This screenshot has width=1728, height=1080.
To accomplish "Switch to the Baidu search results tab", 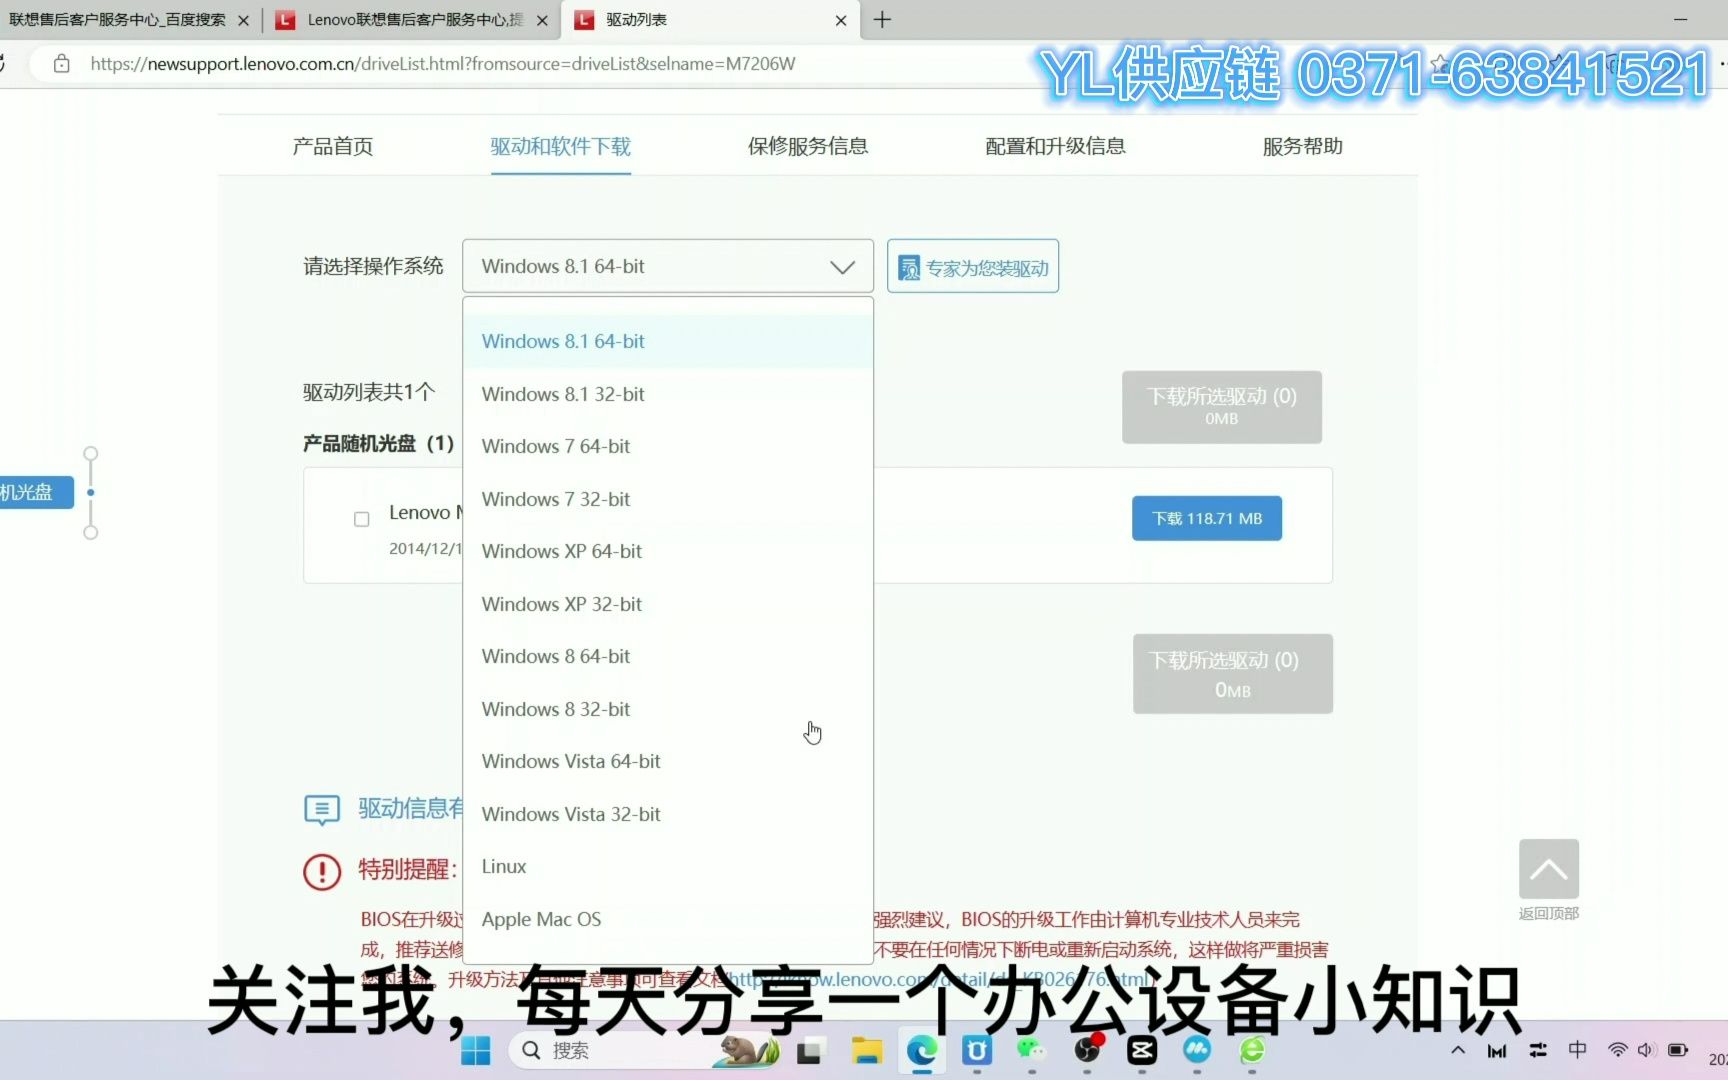I will point(117,20).
